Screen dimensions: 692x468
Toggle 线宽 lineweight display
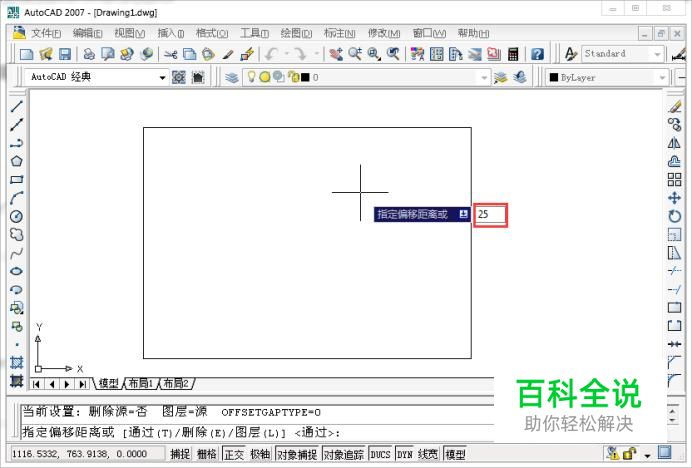[428, 454]
